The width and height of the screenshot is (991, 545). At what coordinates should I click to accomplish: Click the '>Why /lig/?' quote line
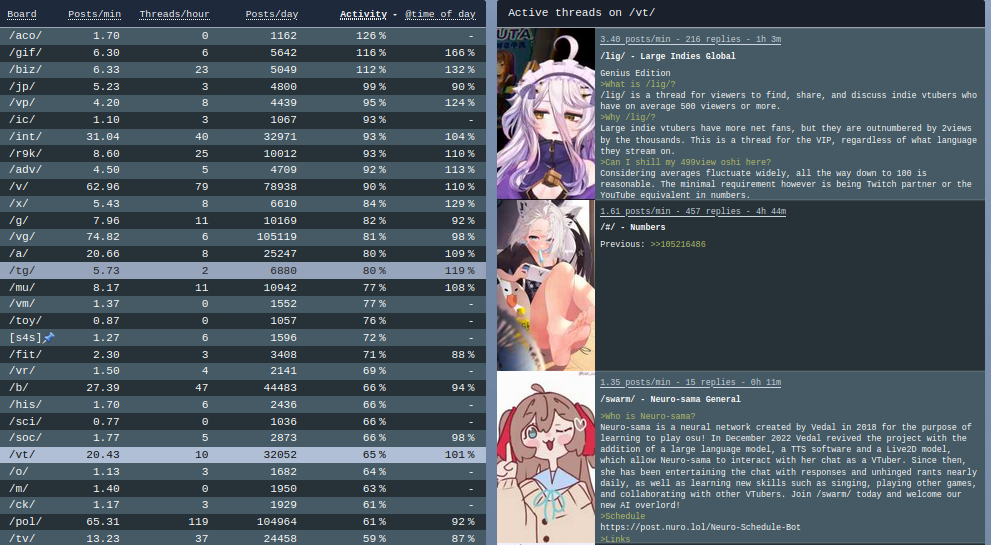628,118
